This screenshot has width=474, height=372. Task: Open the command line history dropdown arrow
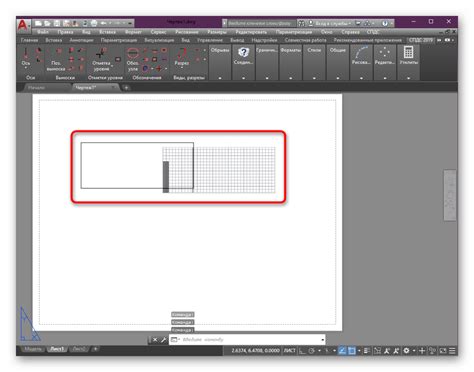(322, 340)
